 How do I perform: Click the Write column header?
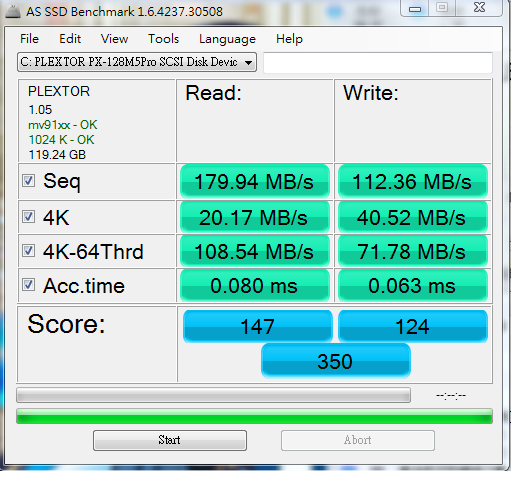coord(371,93)
